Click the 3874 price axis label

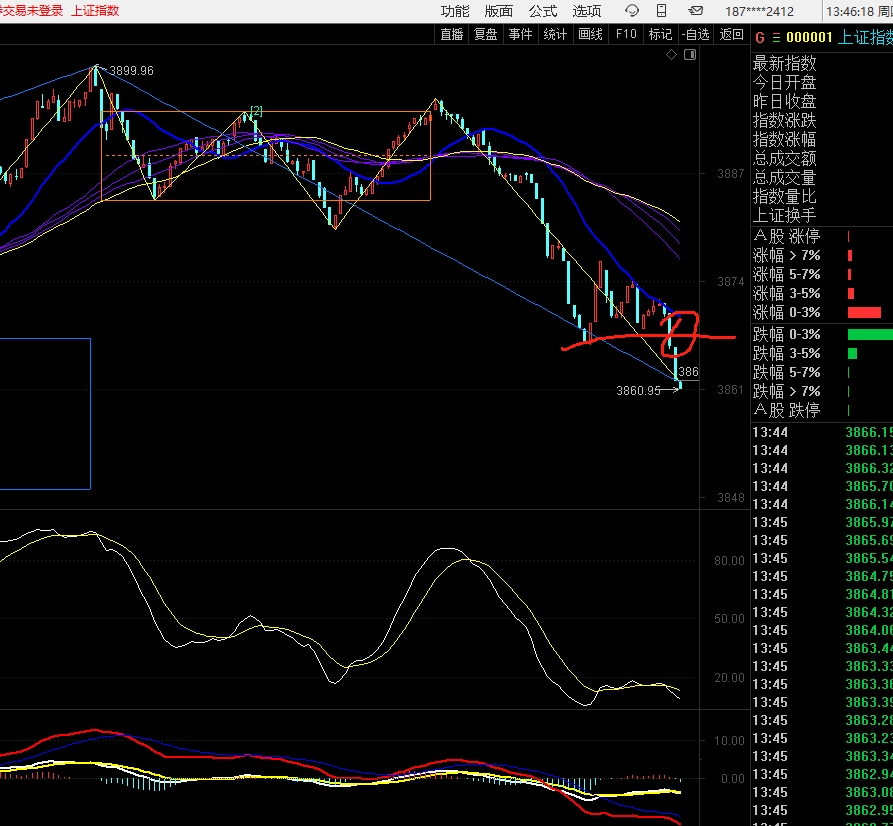731,281
